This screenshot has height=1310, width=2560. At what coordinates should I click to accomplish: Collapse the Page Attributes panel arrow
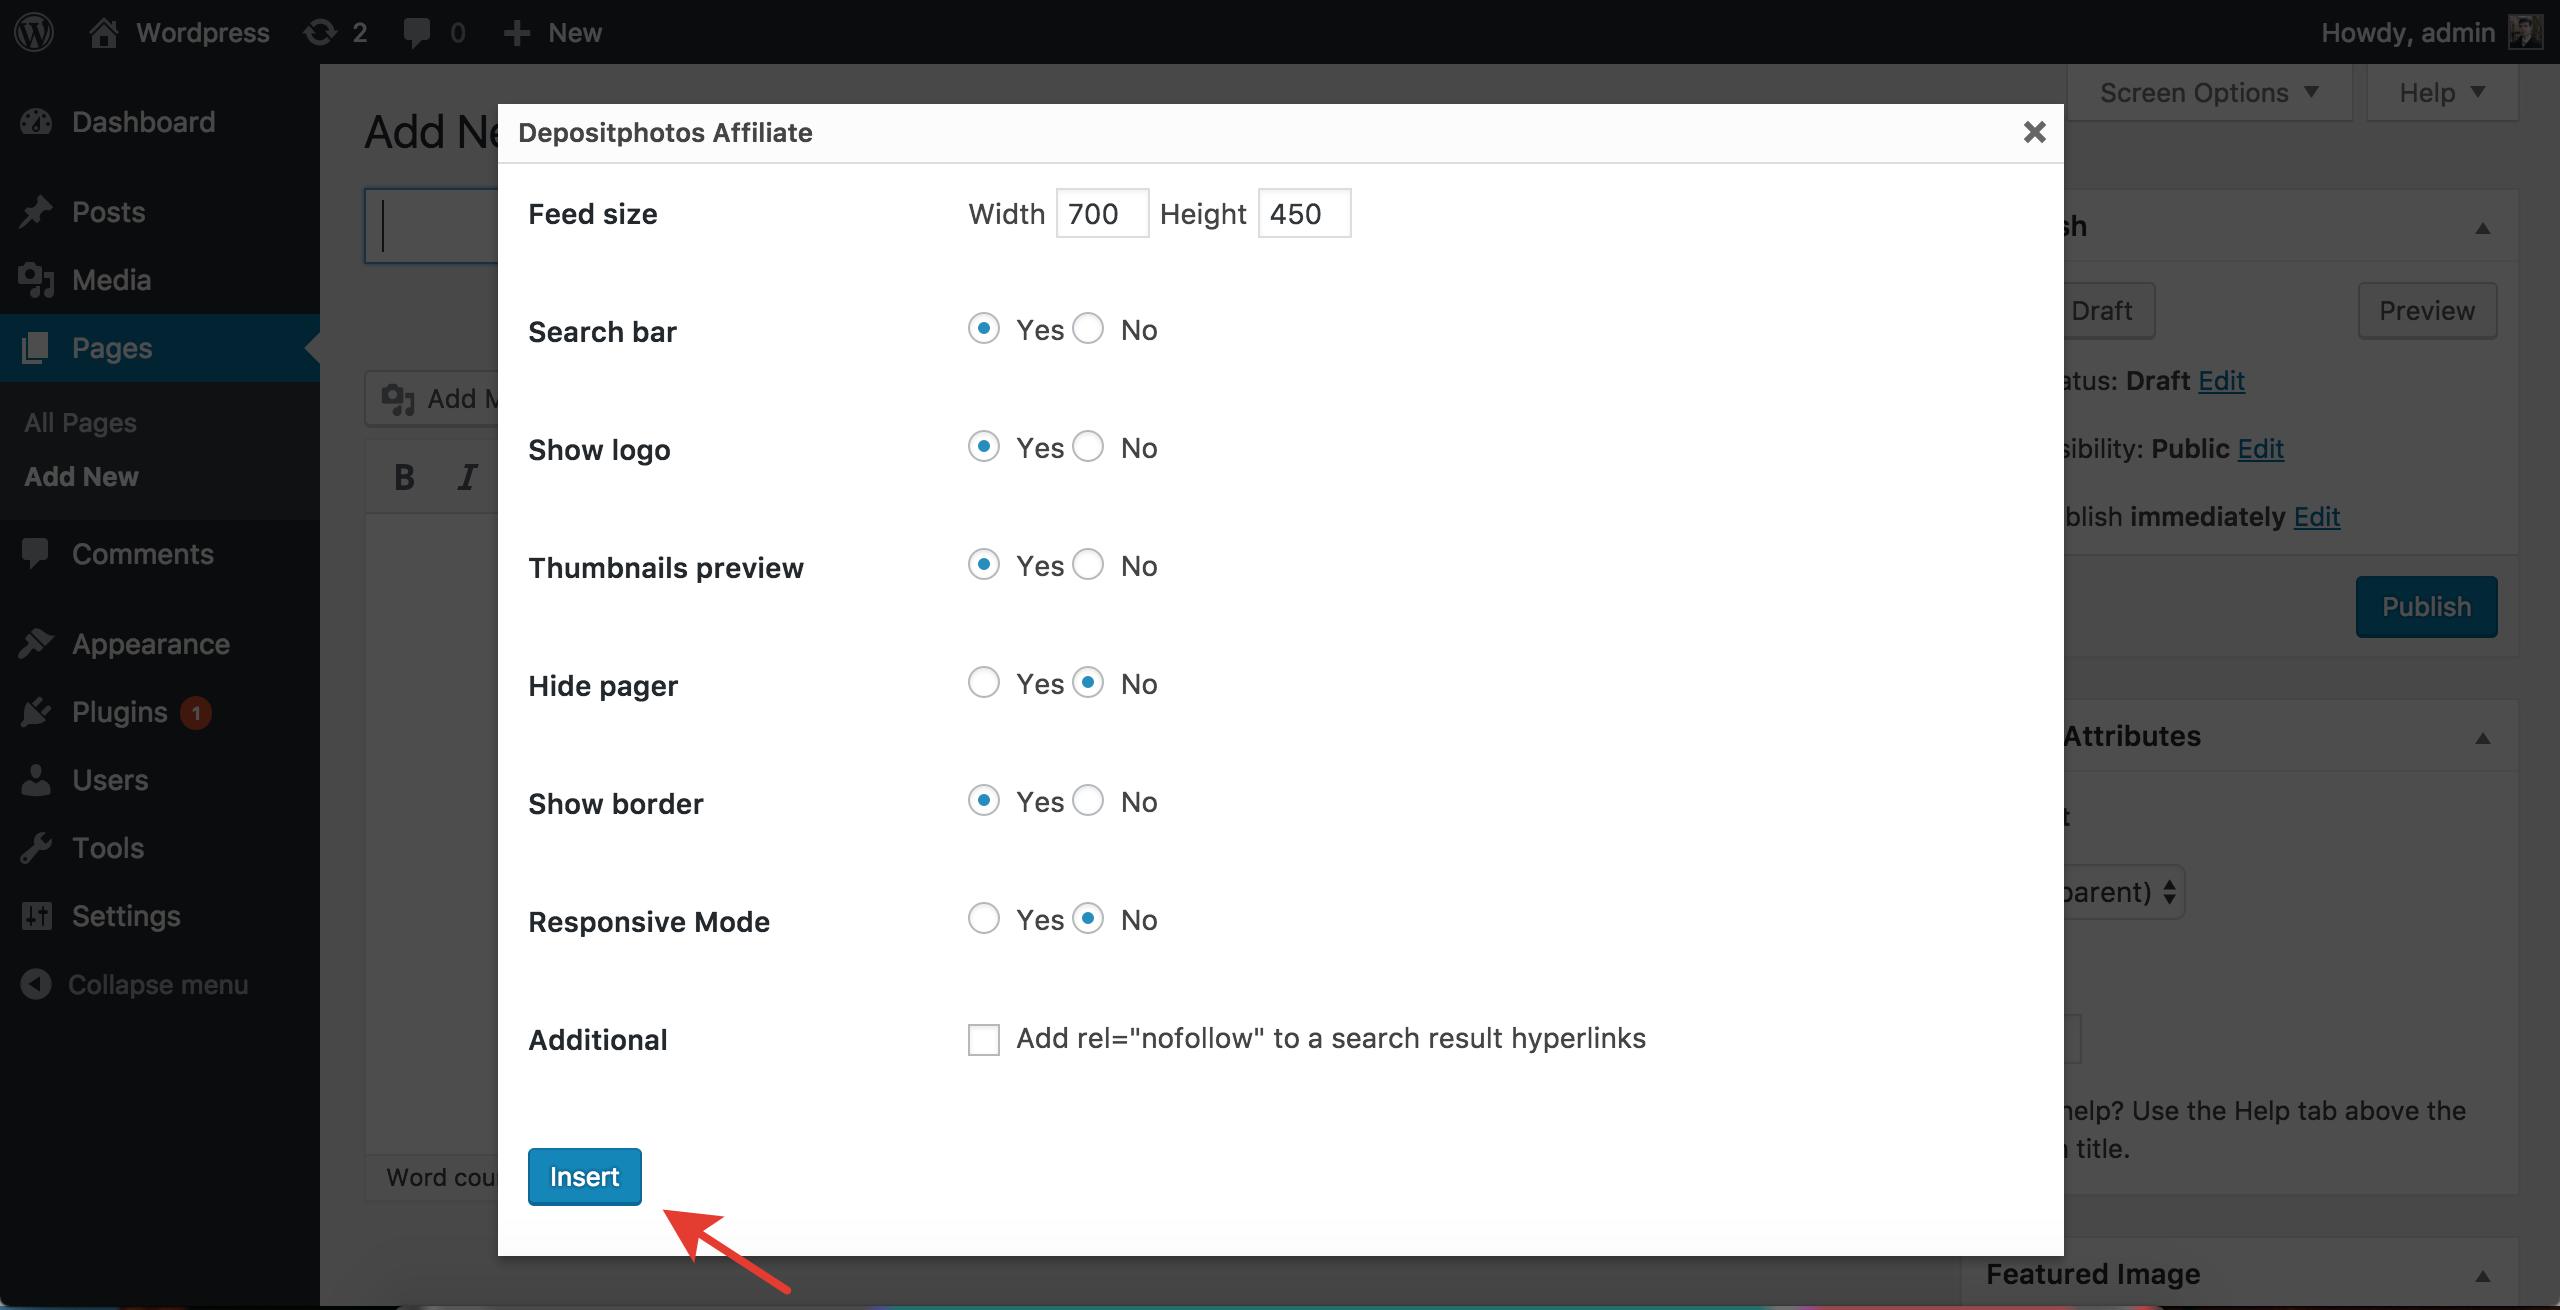coord(2483,738)
